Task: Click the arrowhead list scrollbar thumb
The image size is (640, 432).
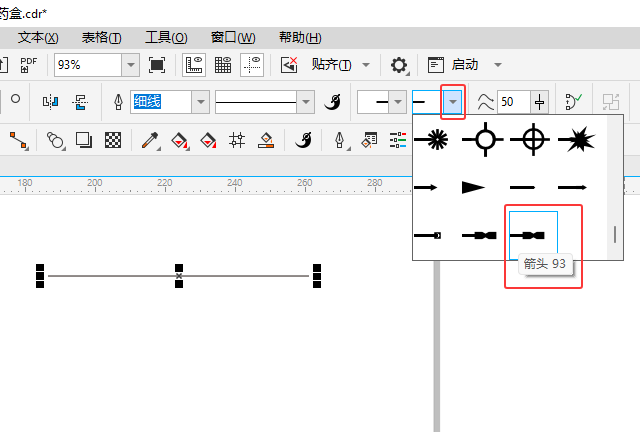Action: click(x=615, y=234)
